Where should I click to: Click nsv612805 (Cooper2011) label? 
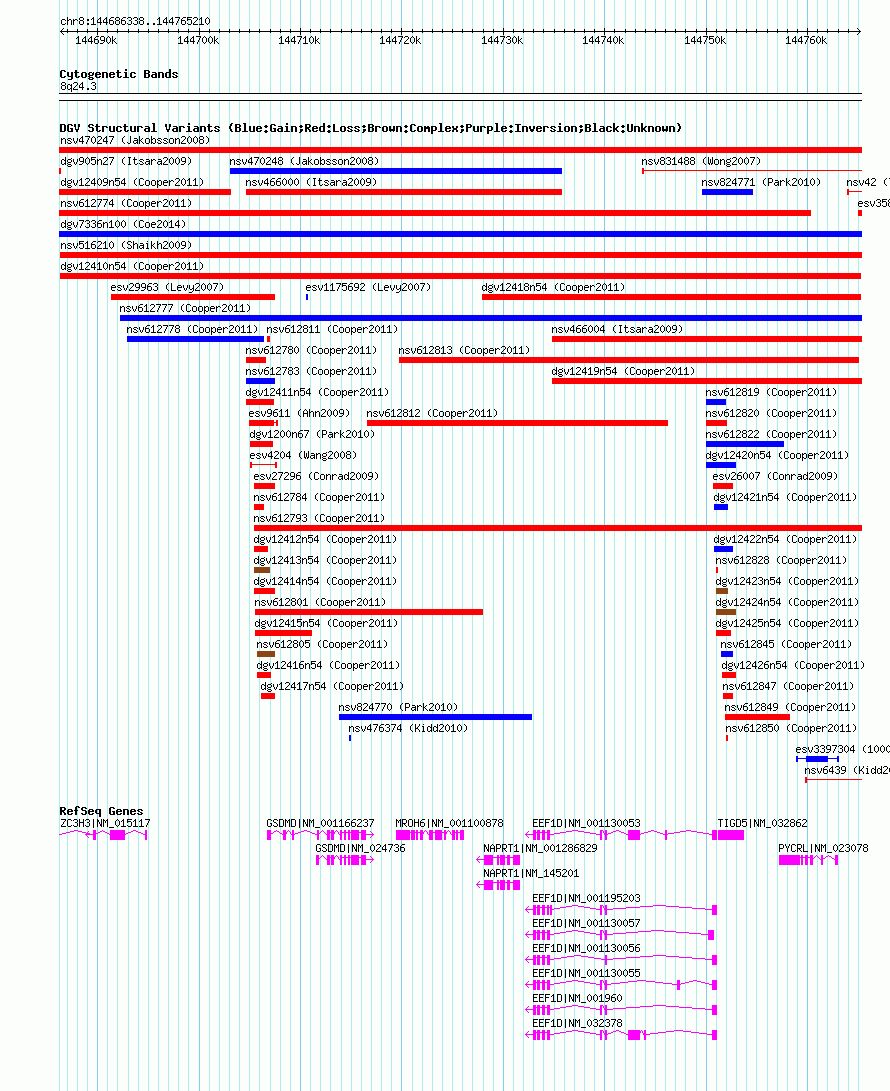pos(322,644)
